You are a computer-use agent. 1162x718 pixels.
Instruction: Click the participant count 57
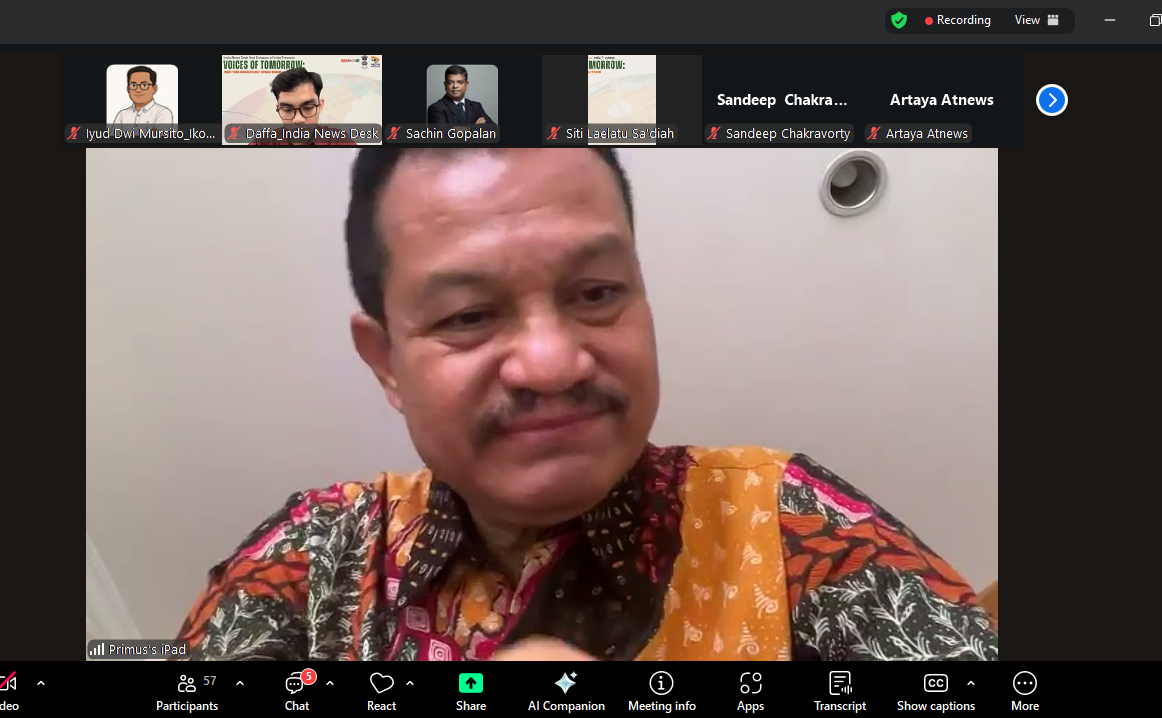(x=210, y=680)
